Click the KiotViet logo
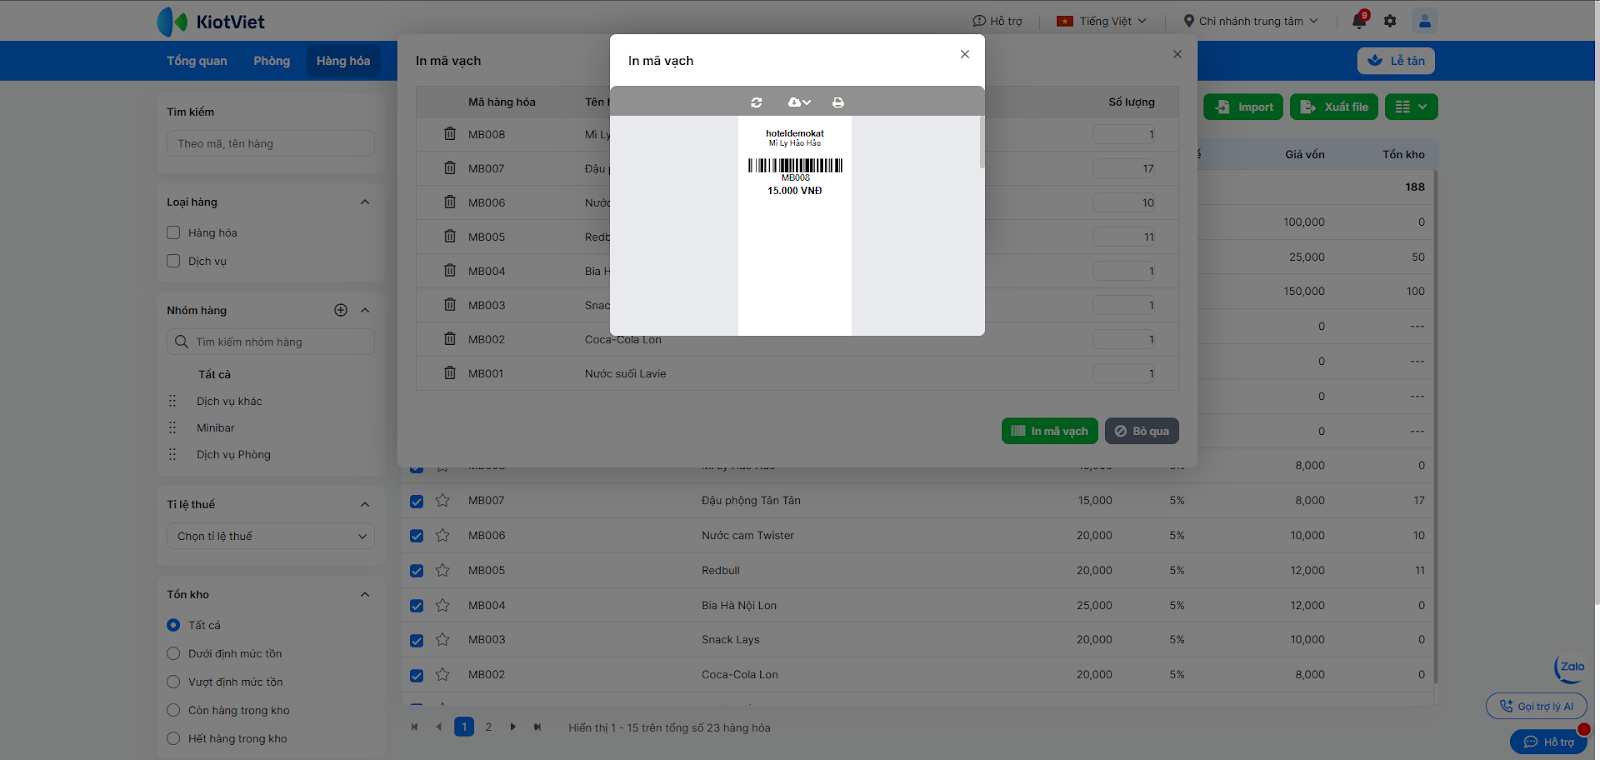1600x760 pixels. (211, 21)
